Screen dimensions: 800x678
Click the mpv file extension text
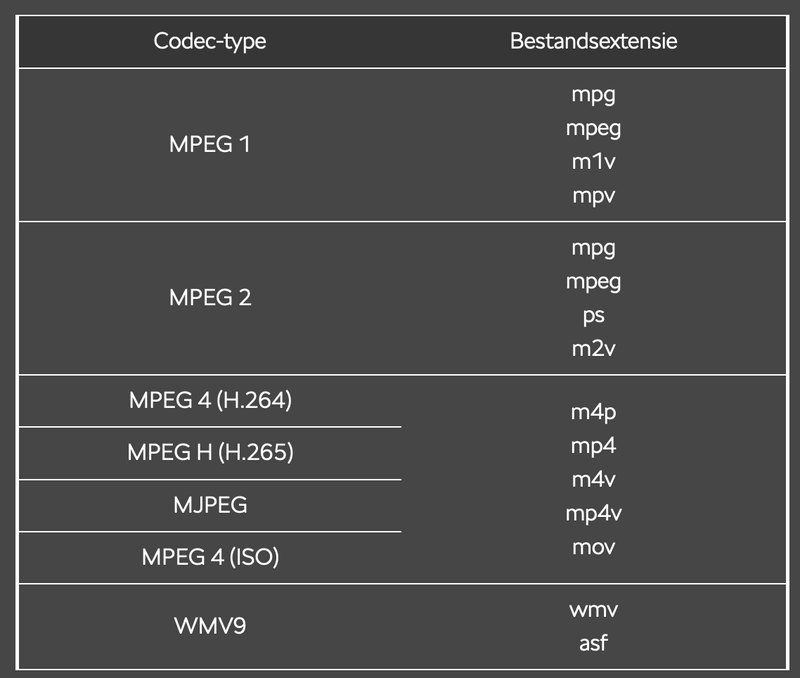pos(593,195)
